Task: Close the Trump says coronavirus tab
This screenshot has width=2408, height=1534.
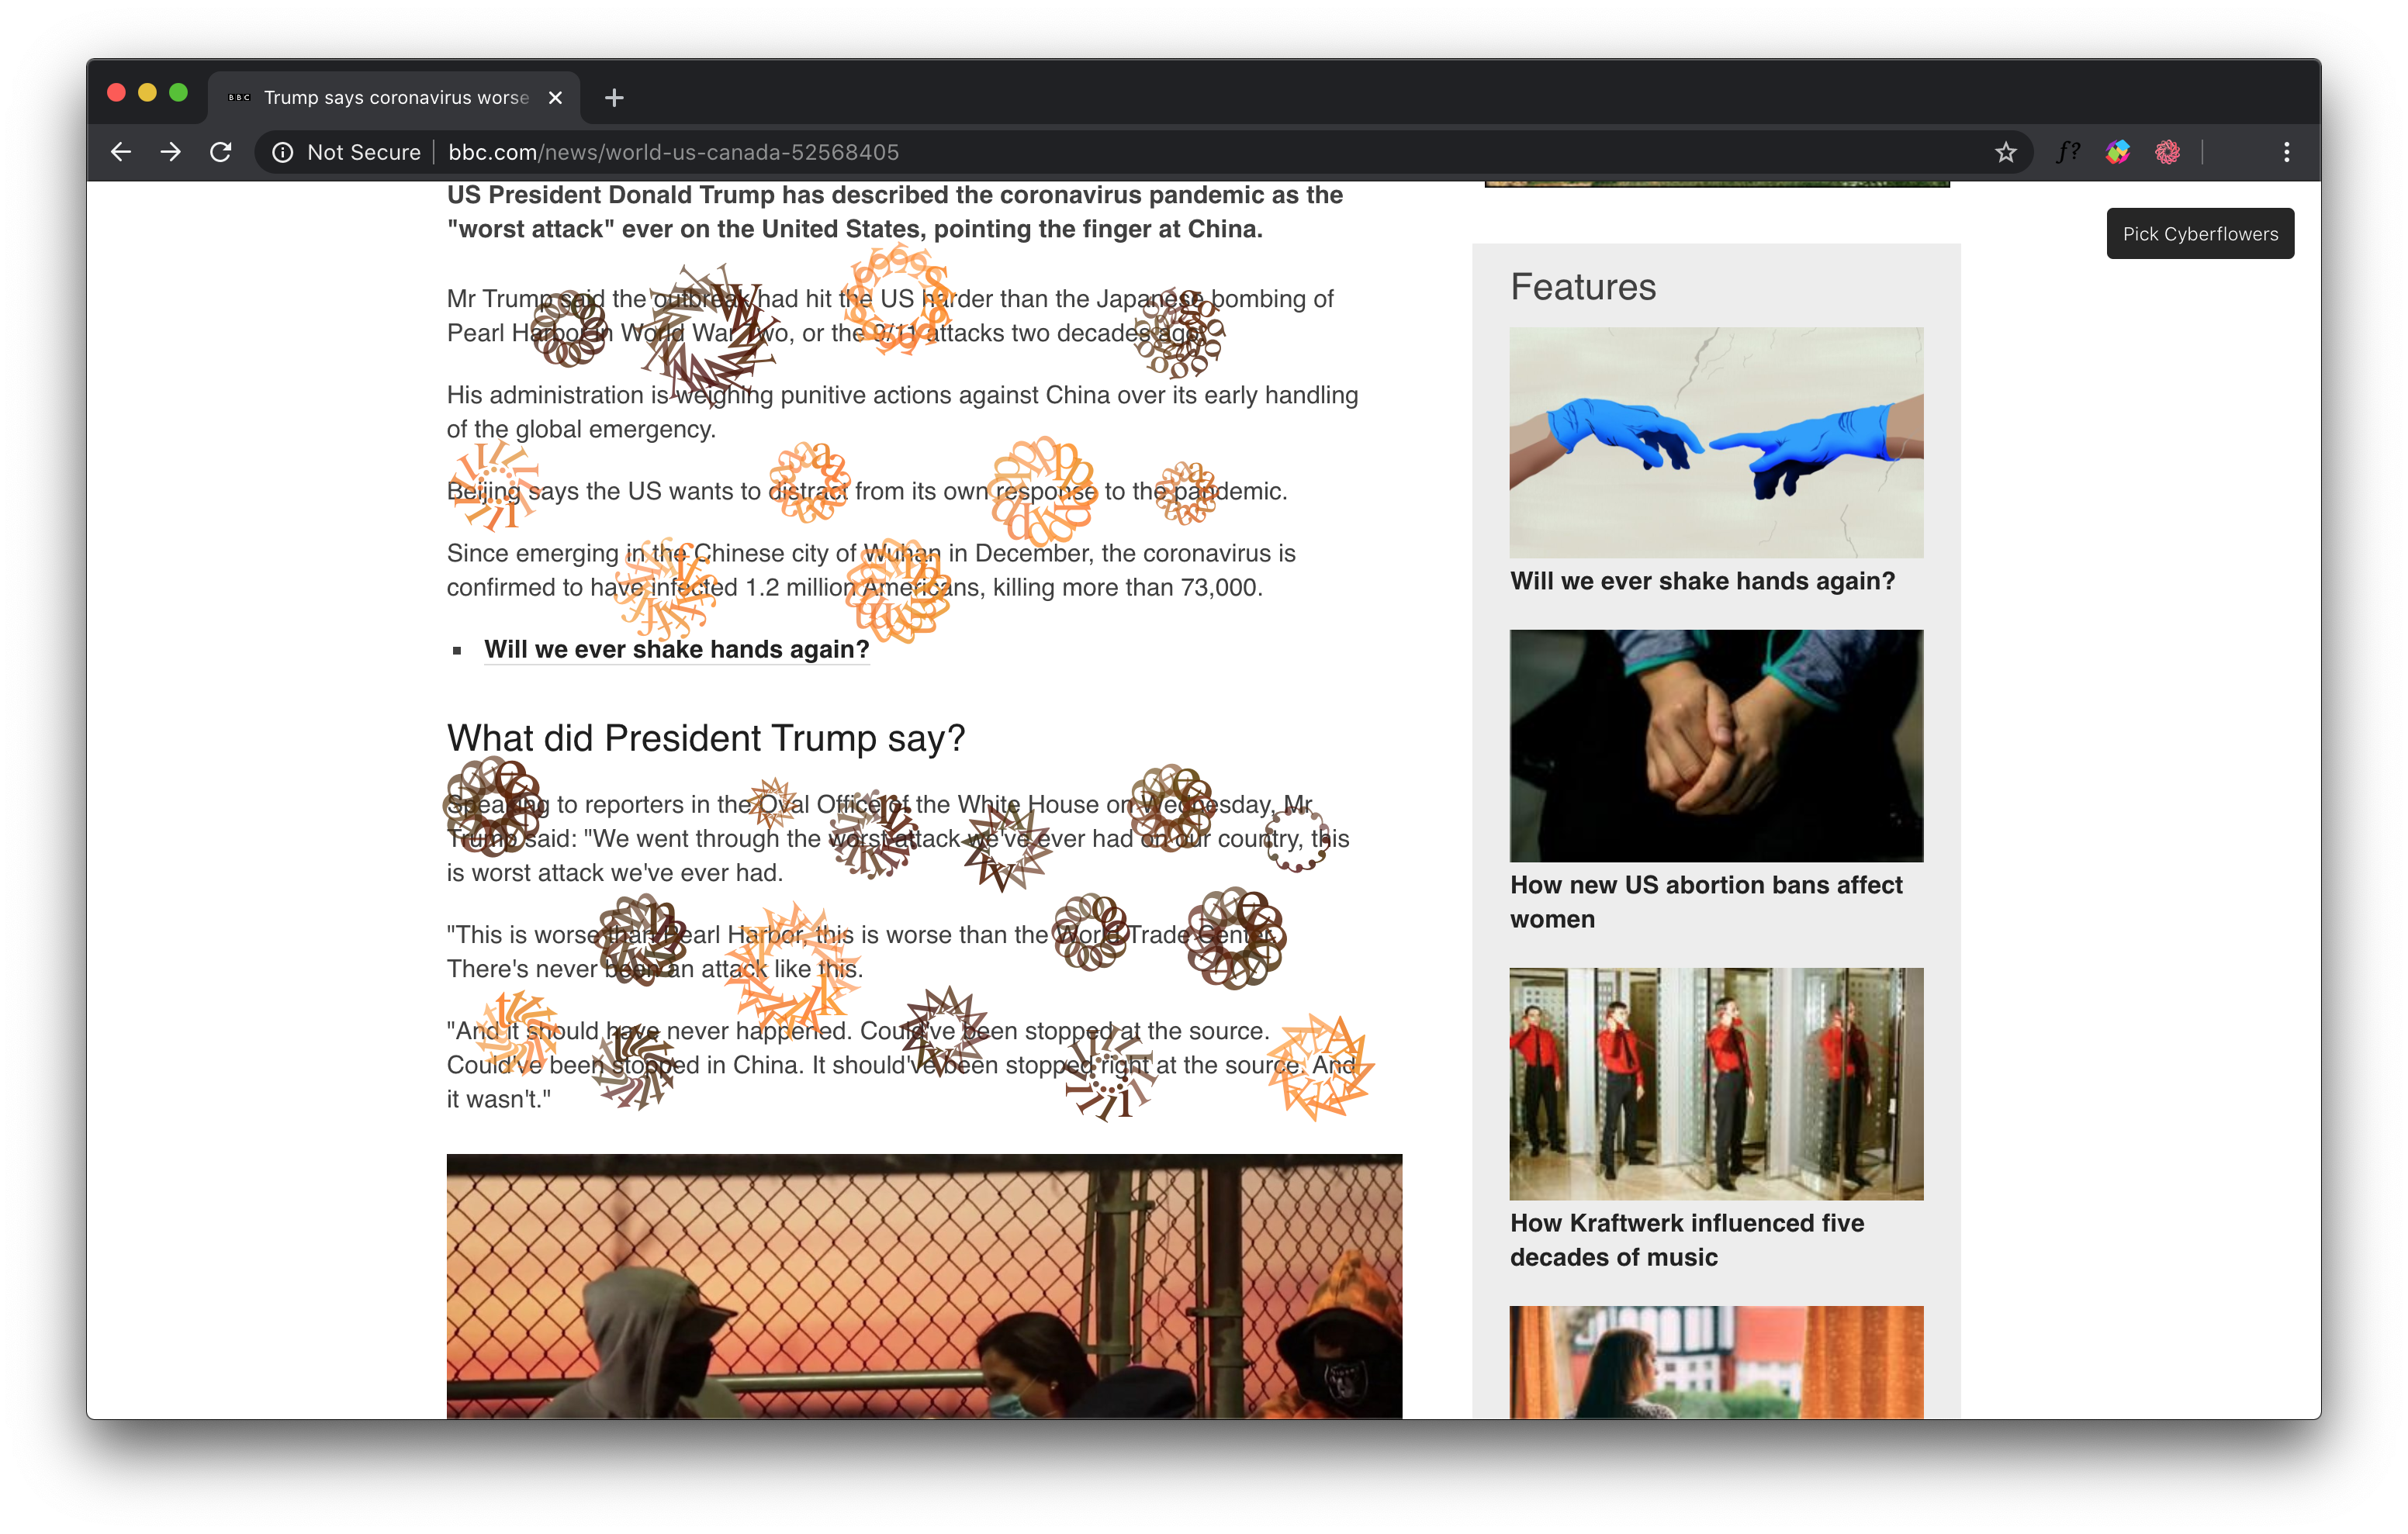Action: click(555, 97)
